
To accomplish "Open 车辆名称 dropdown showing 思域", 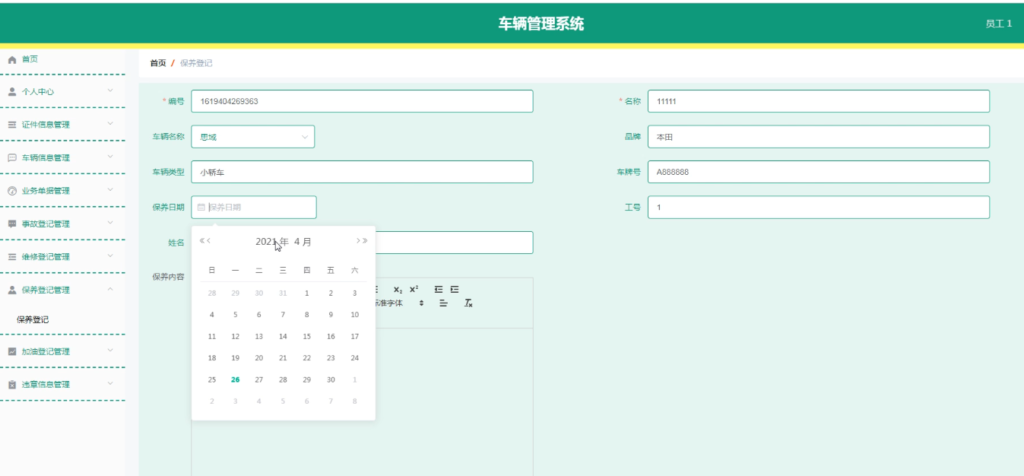I will [x=253, y=136].
